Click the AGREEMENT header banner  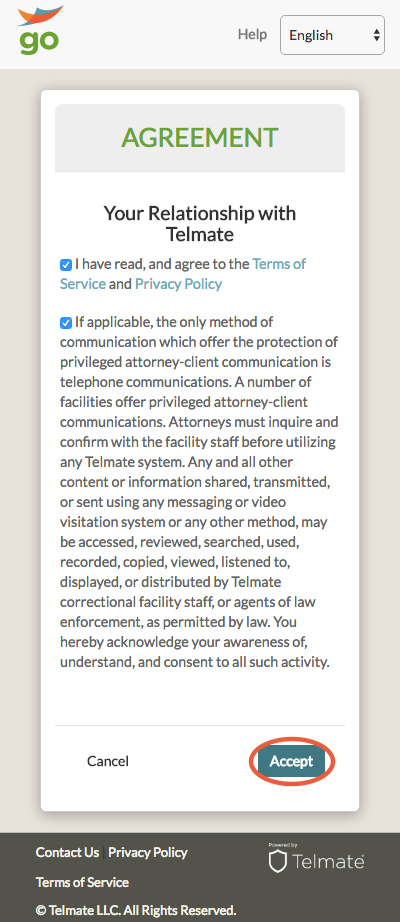point(200,138)
